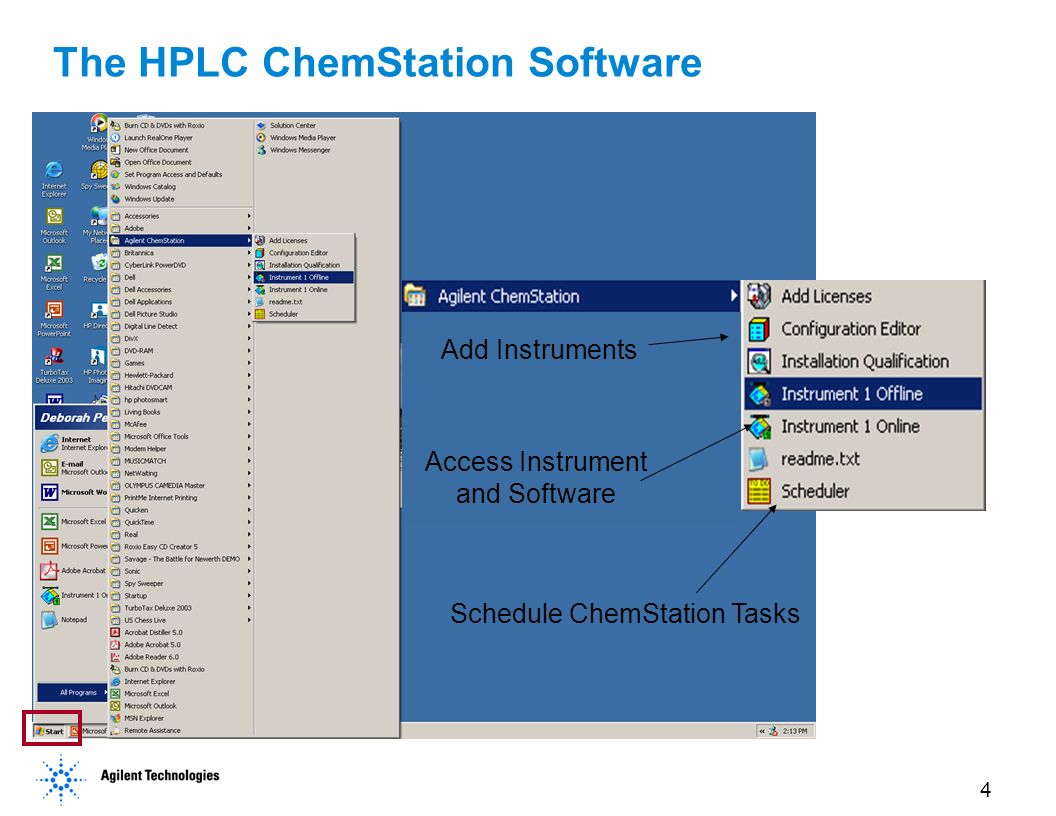Click the system tray clock 2:13 PM

tap(795, 731)
